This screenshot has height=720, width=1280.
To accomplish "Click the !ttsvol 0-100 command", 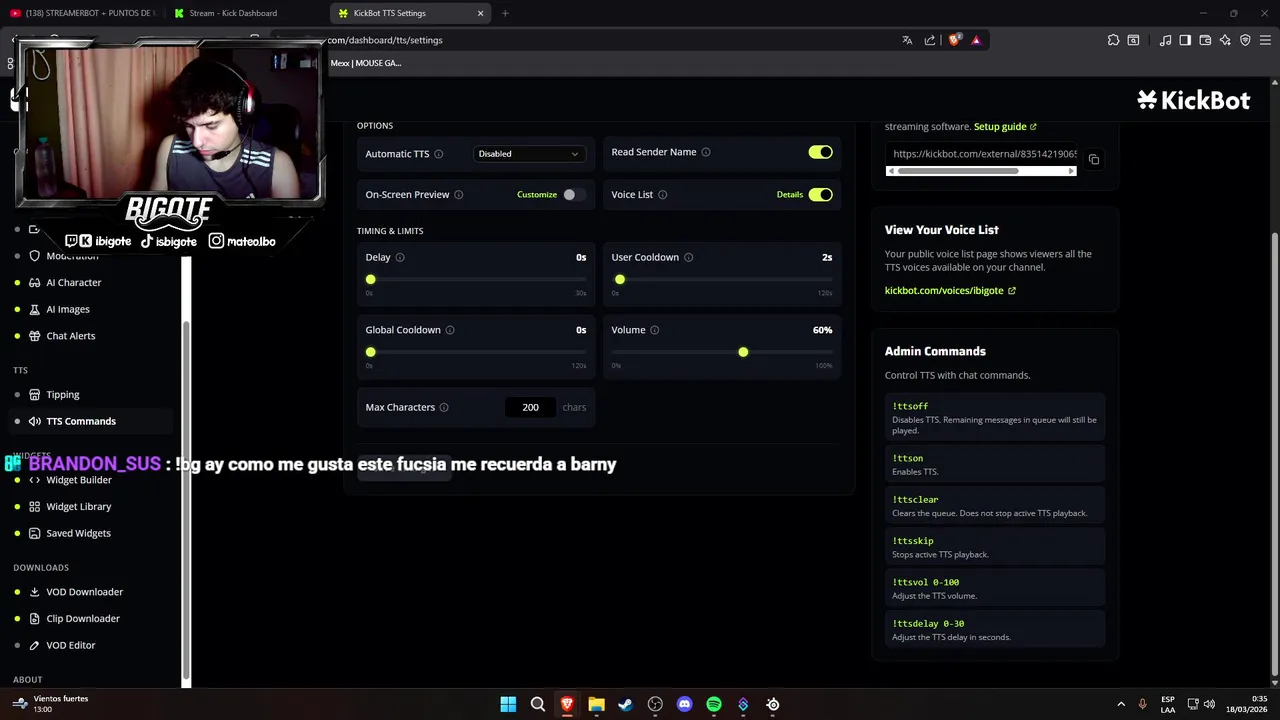I will [994, 588].
